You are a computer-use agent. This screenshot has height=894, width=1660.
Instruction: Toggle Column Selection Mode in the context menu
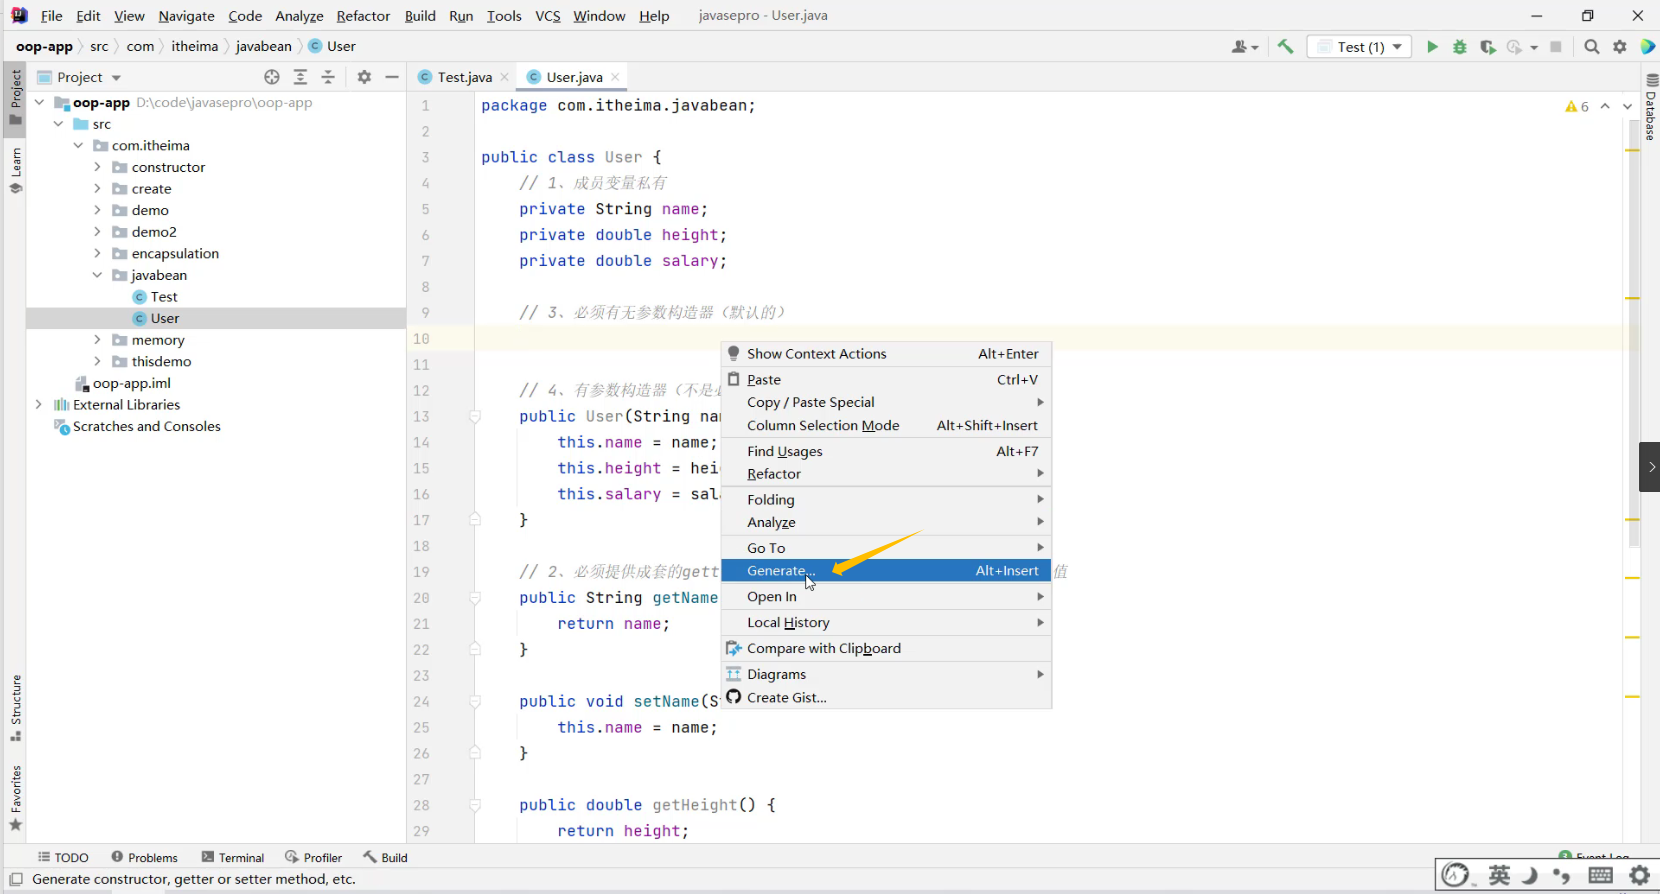click(886, 425)
